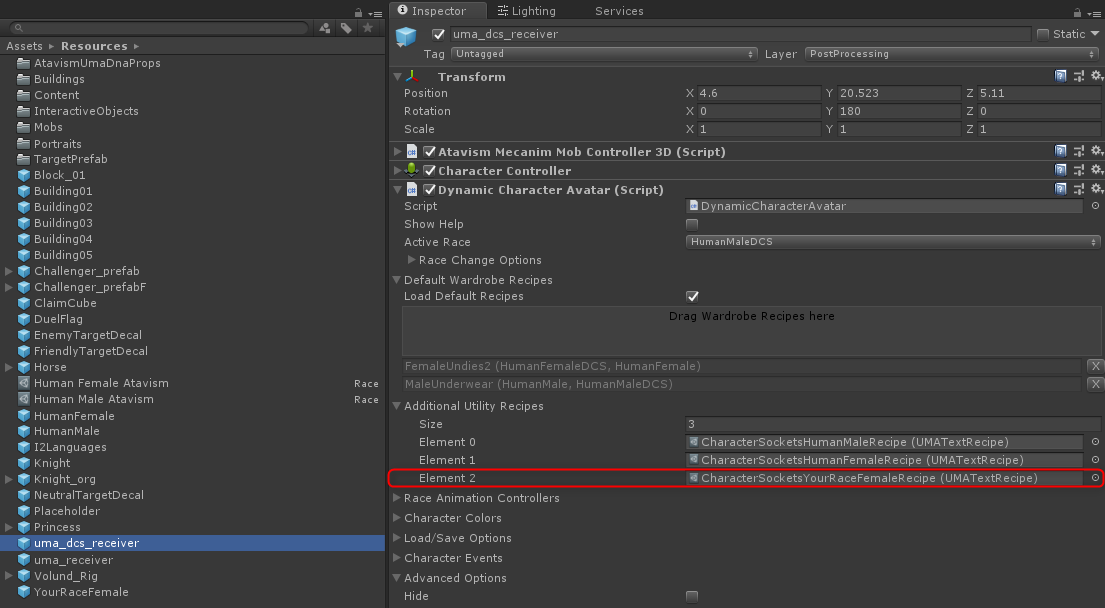This screenshot has height=608, width=1105.
Task: Remove the MaleUnderwear recipe with X button
Action: [1095, 384]
